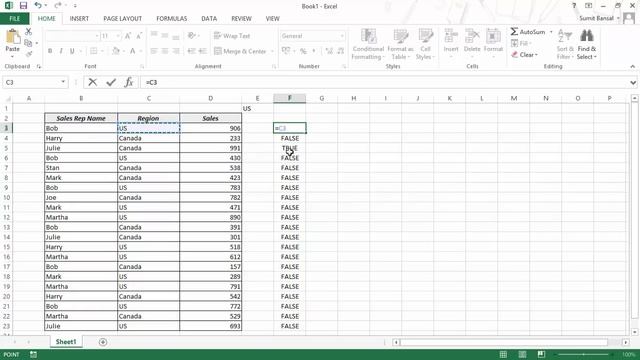Switch to the DATA tab

[x=209, y=18]
